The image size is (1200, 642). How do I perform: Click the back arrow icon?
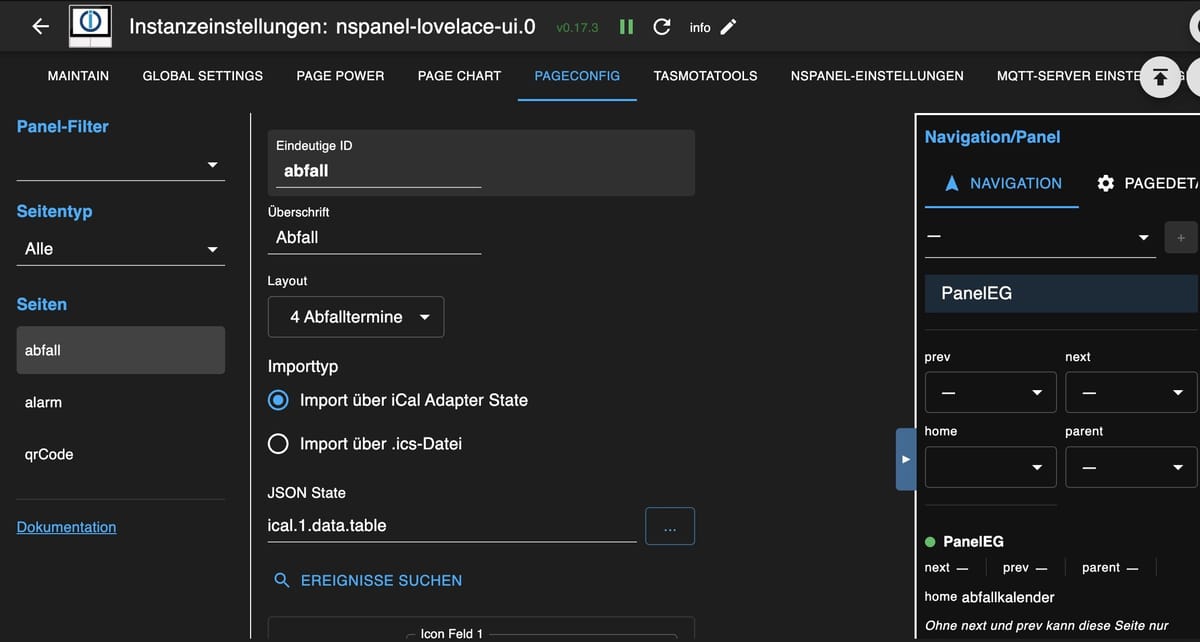point(40,27)
